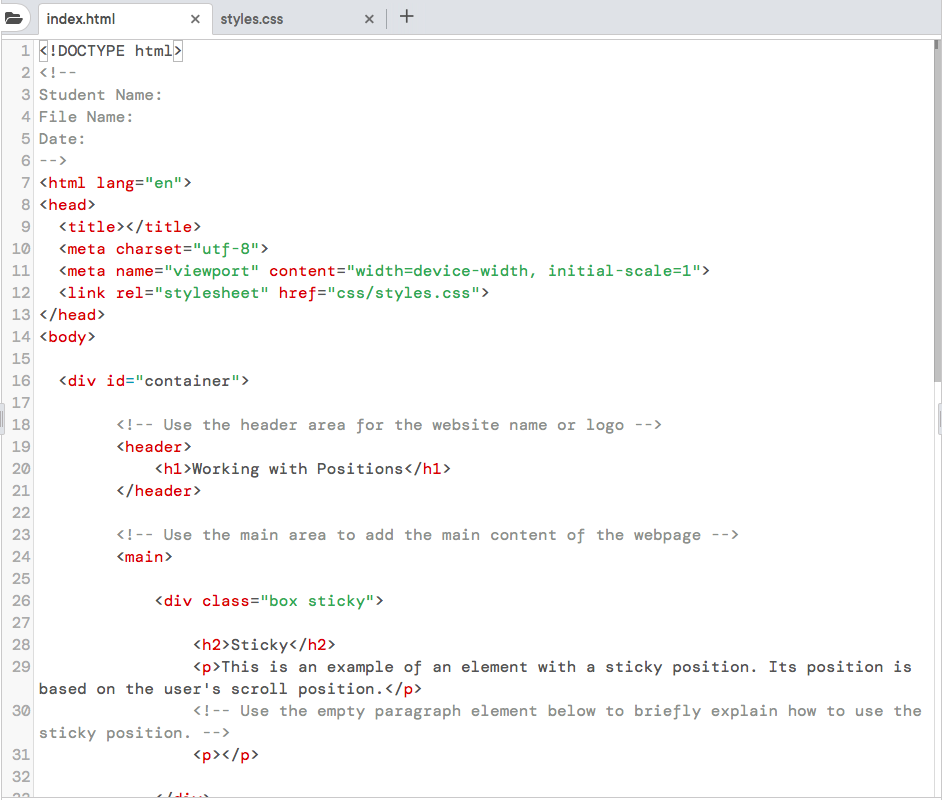942x800 pixels.
Task: Click the empty p tag on line 31
Action: (x=226, y=755)
